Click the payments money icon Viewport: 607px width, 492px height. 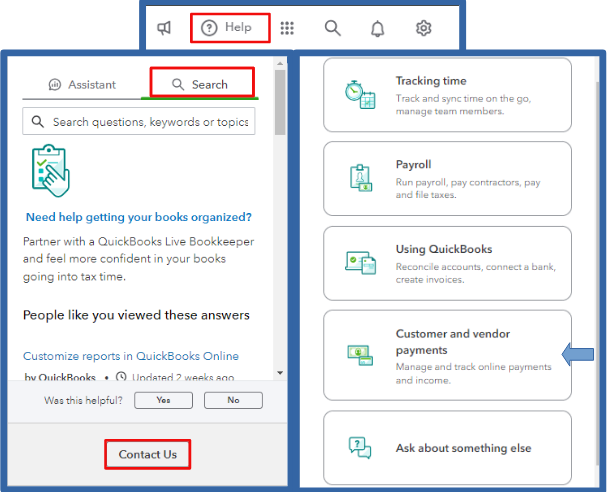pyautogui.click(x=360, y=355)
